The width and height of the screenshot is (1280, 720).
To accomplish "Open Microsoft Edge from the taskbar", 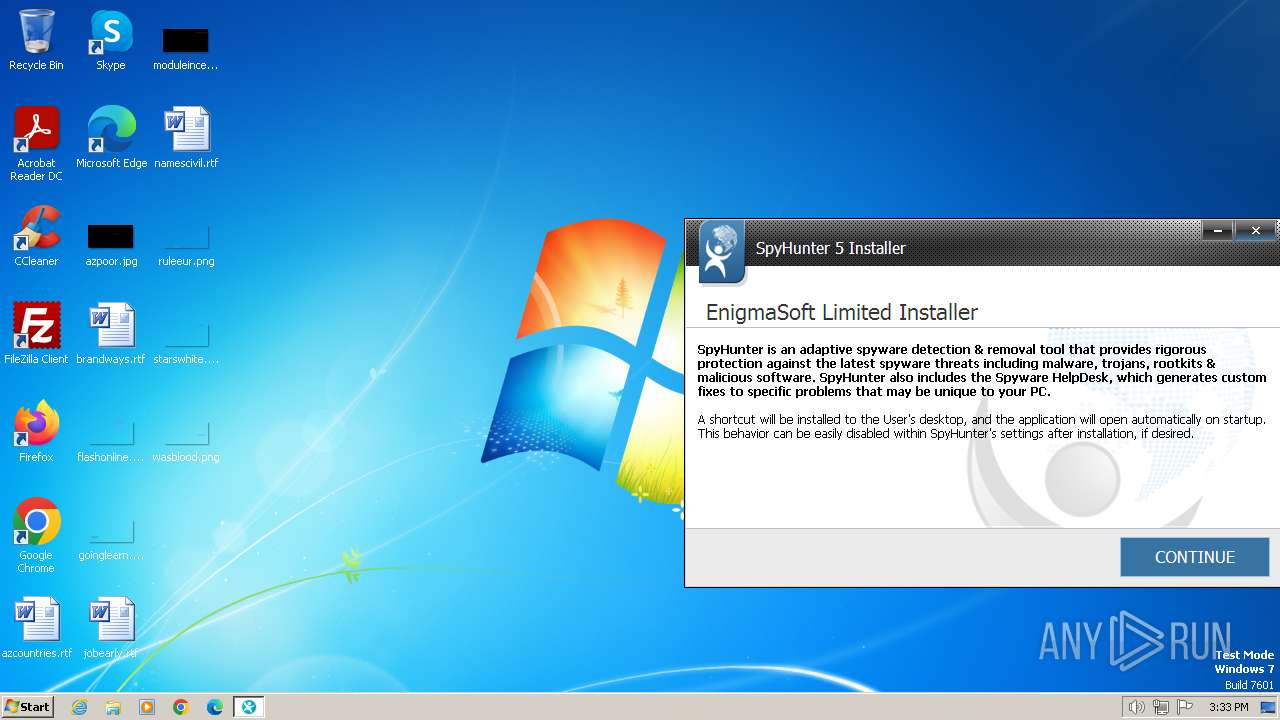I will pos(215,707).
